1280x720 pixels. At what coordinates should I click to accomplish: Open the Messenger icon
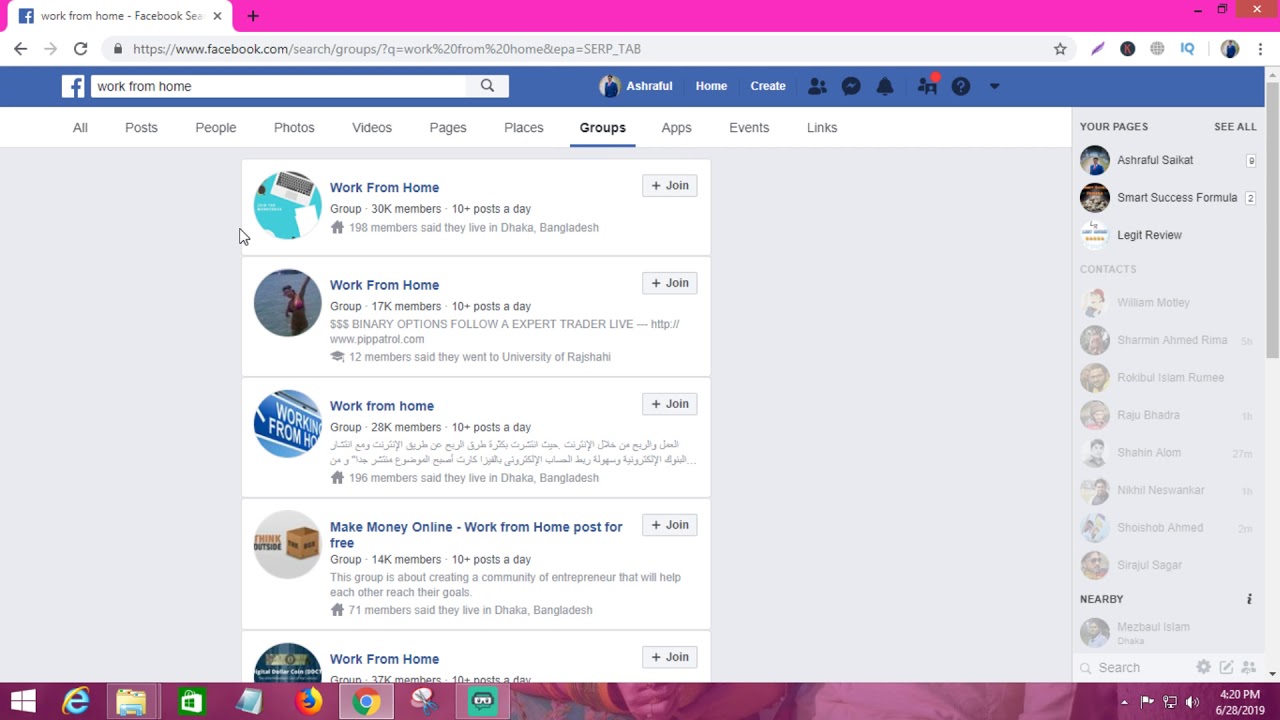(851, 86)
